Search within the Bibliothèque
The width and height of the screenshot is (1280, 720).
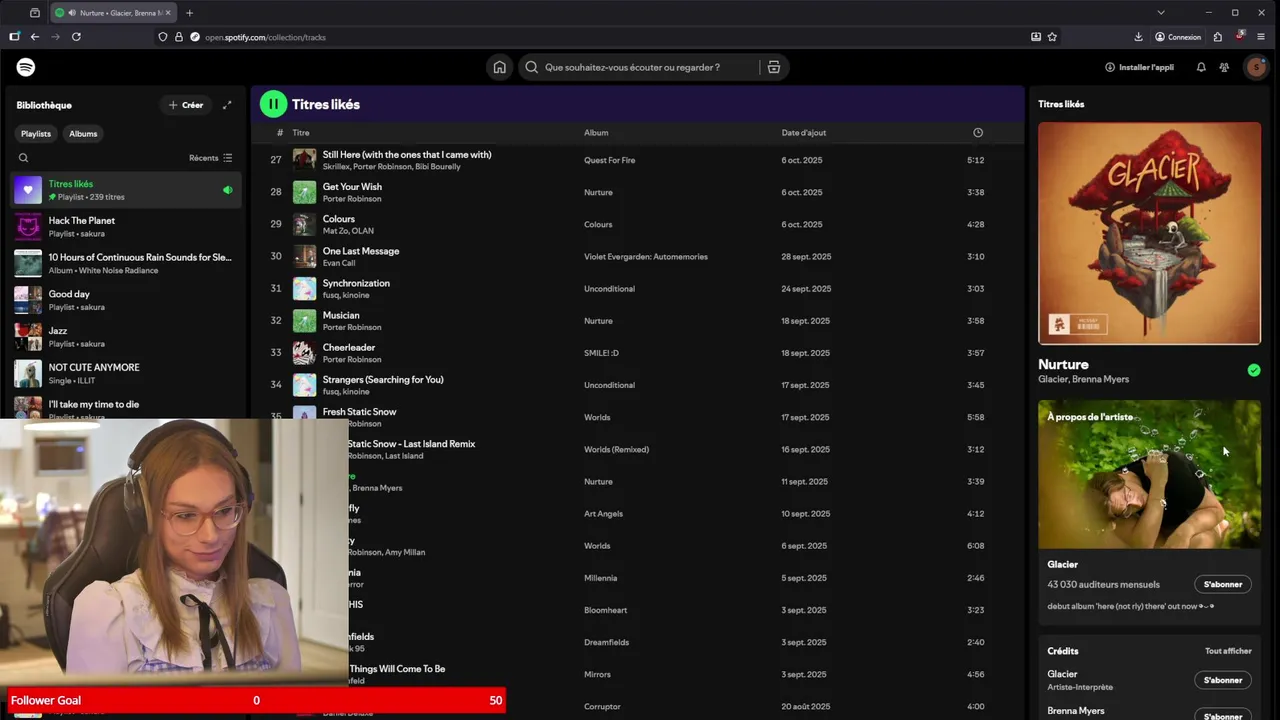tap(23, 158)
